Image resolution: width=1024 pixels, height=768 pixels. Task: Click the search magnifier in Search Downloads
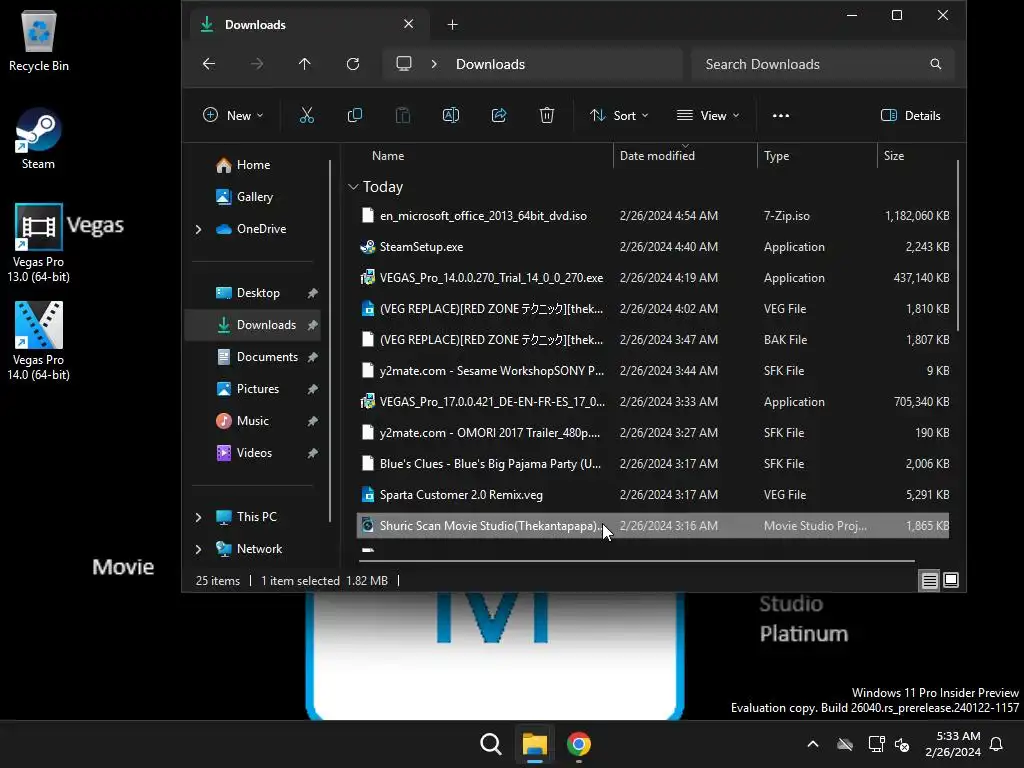pos(935,64)
